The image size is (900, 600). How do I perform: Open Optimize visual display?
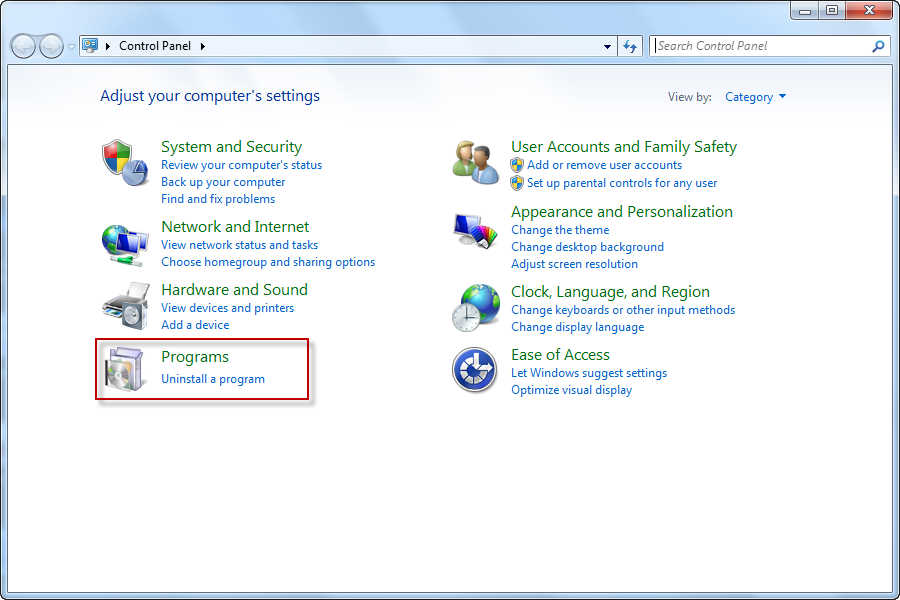point(572,390)
